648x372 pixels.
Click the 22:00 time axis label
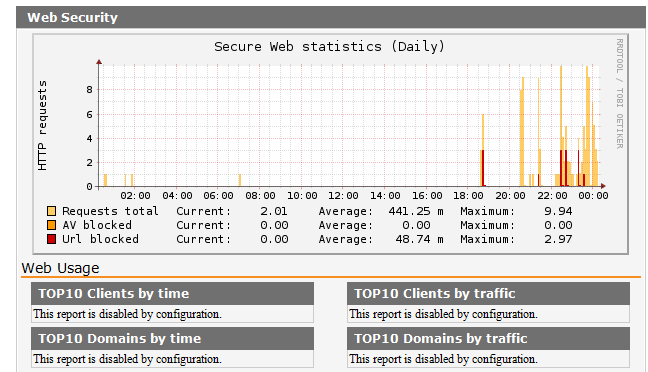tap(552, 196)
